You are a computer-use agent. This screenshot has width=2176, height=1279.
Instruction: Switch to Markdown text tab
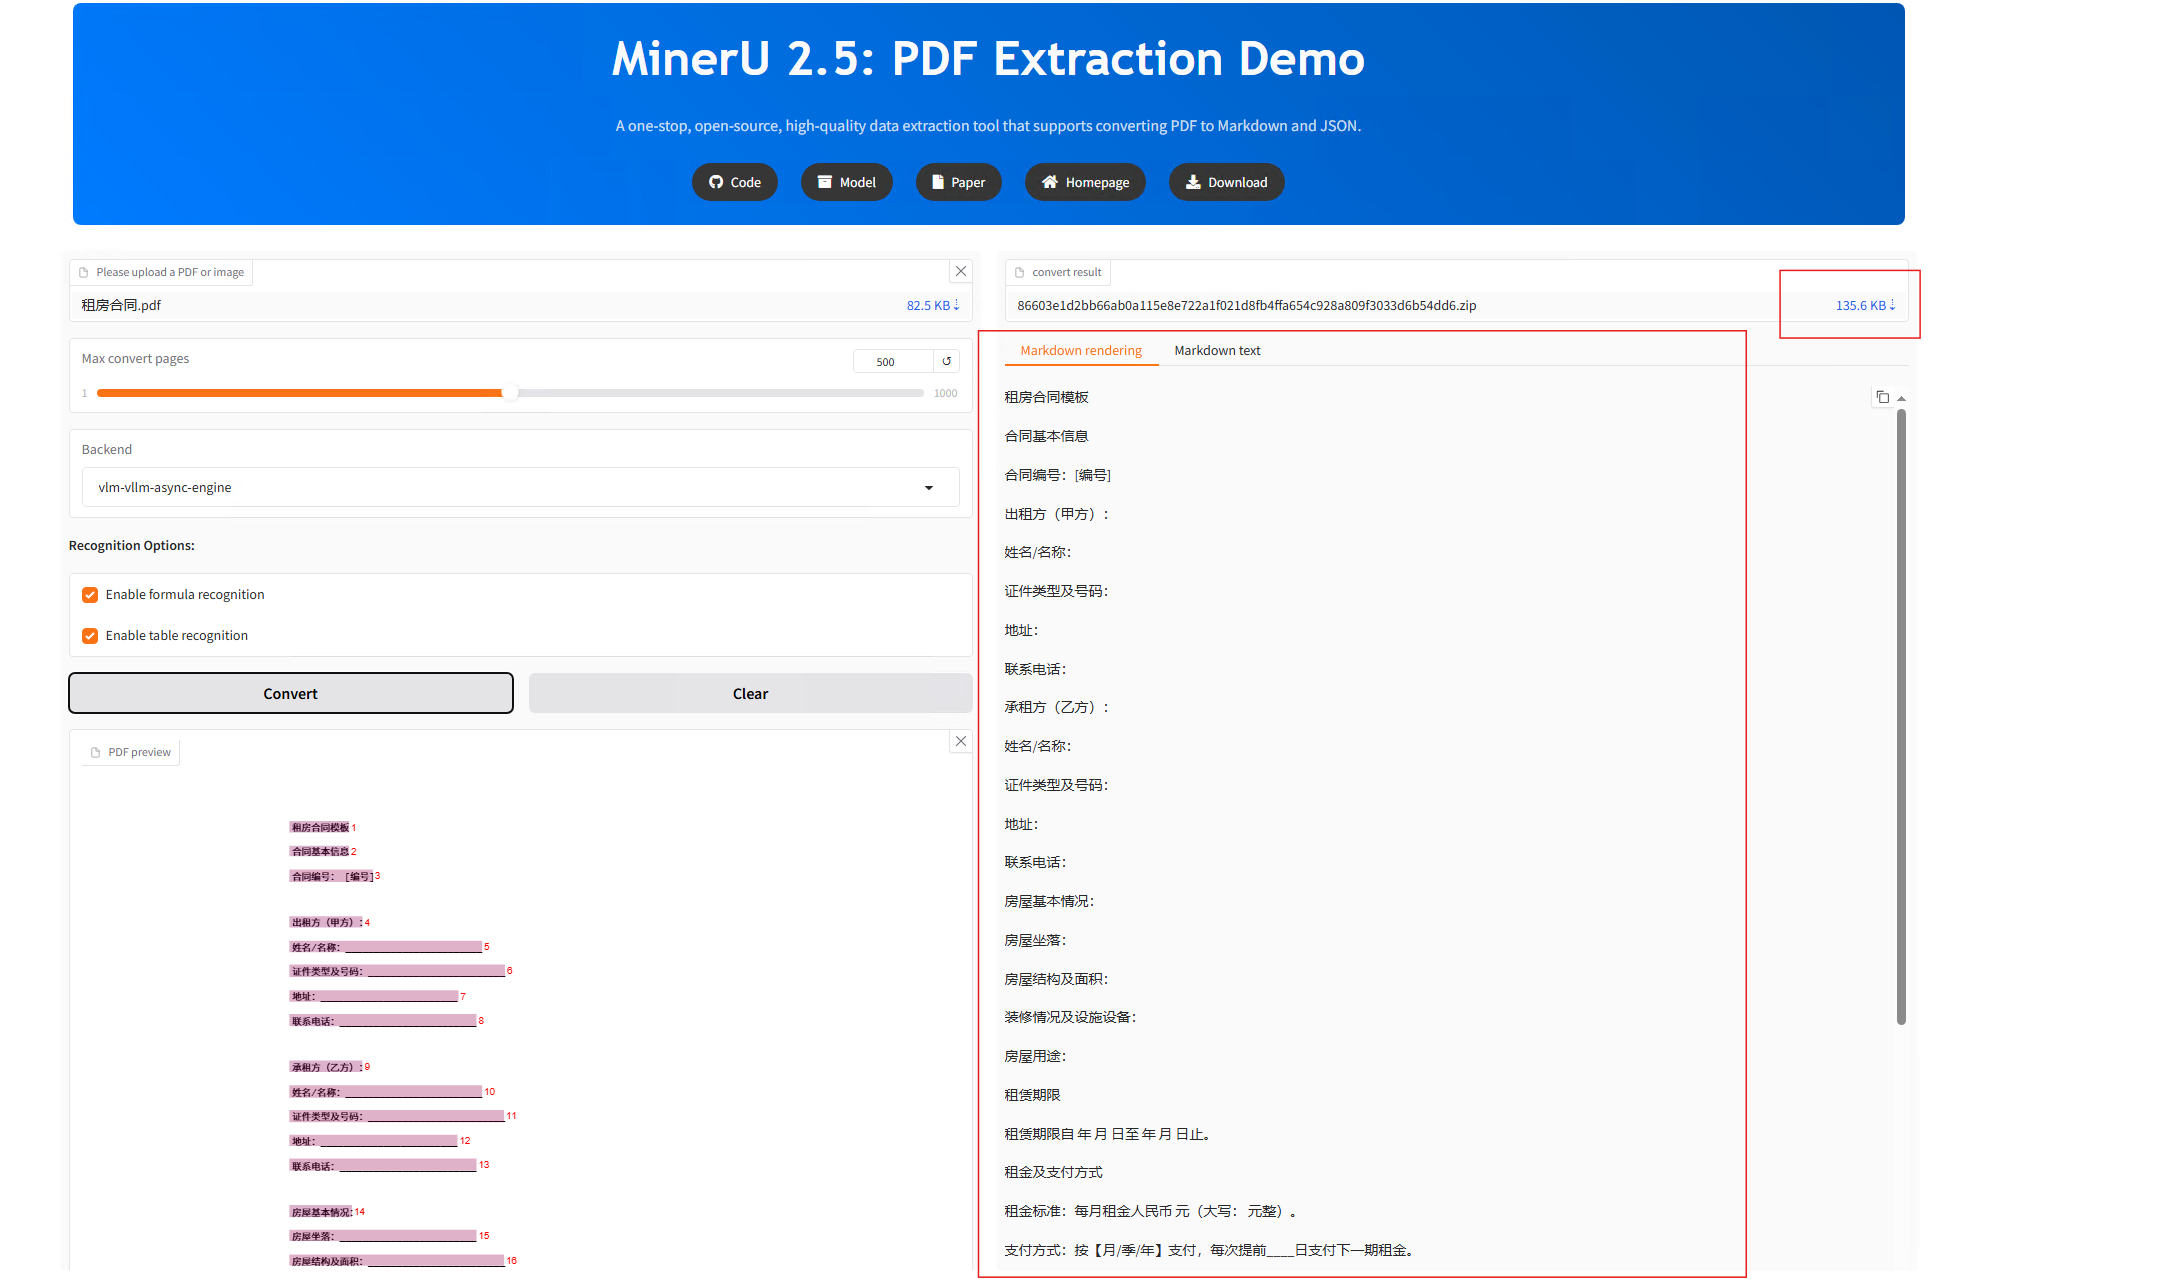tap(1216, 351)
